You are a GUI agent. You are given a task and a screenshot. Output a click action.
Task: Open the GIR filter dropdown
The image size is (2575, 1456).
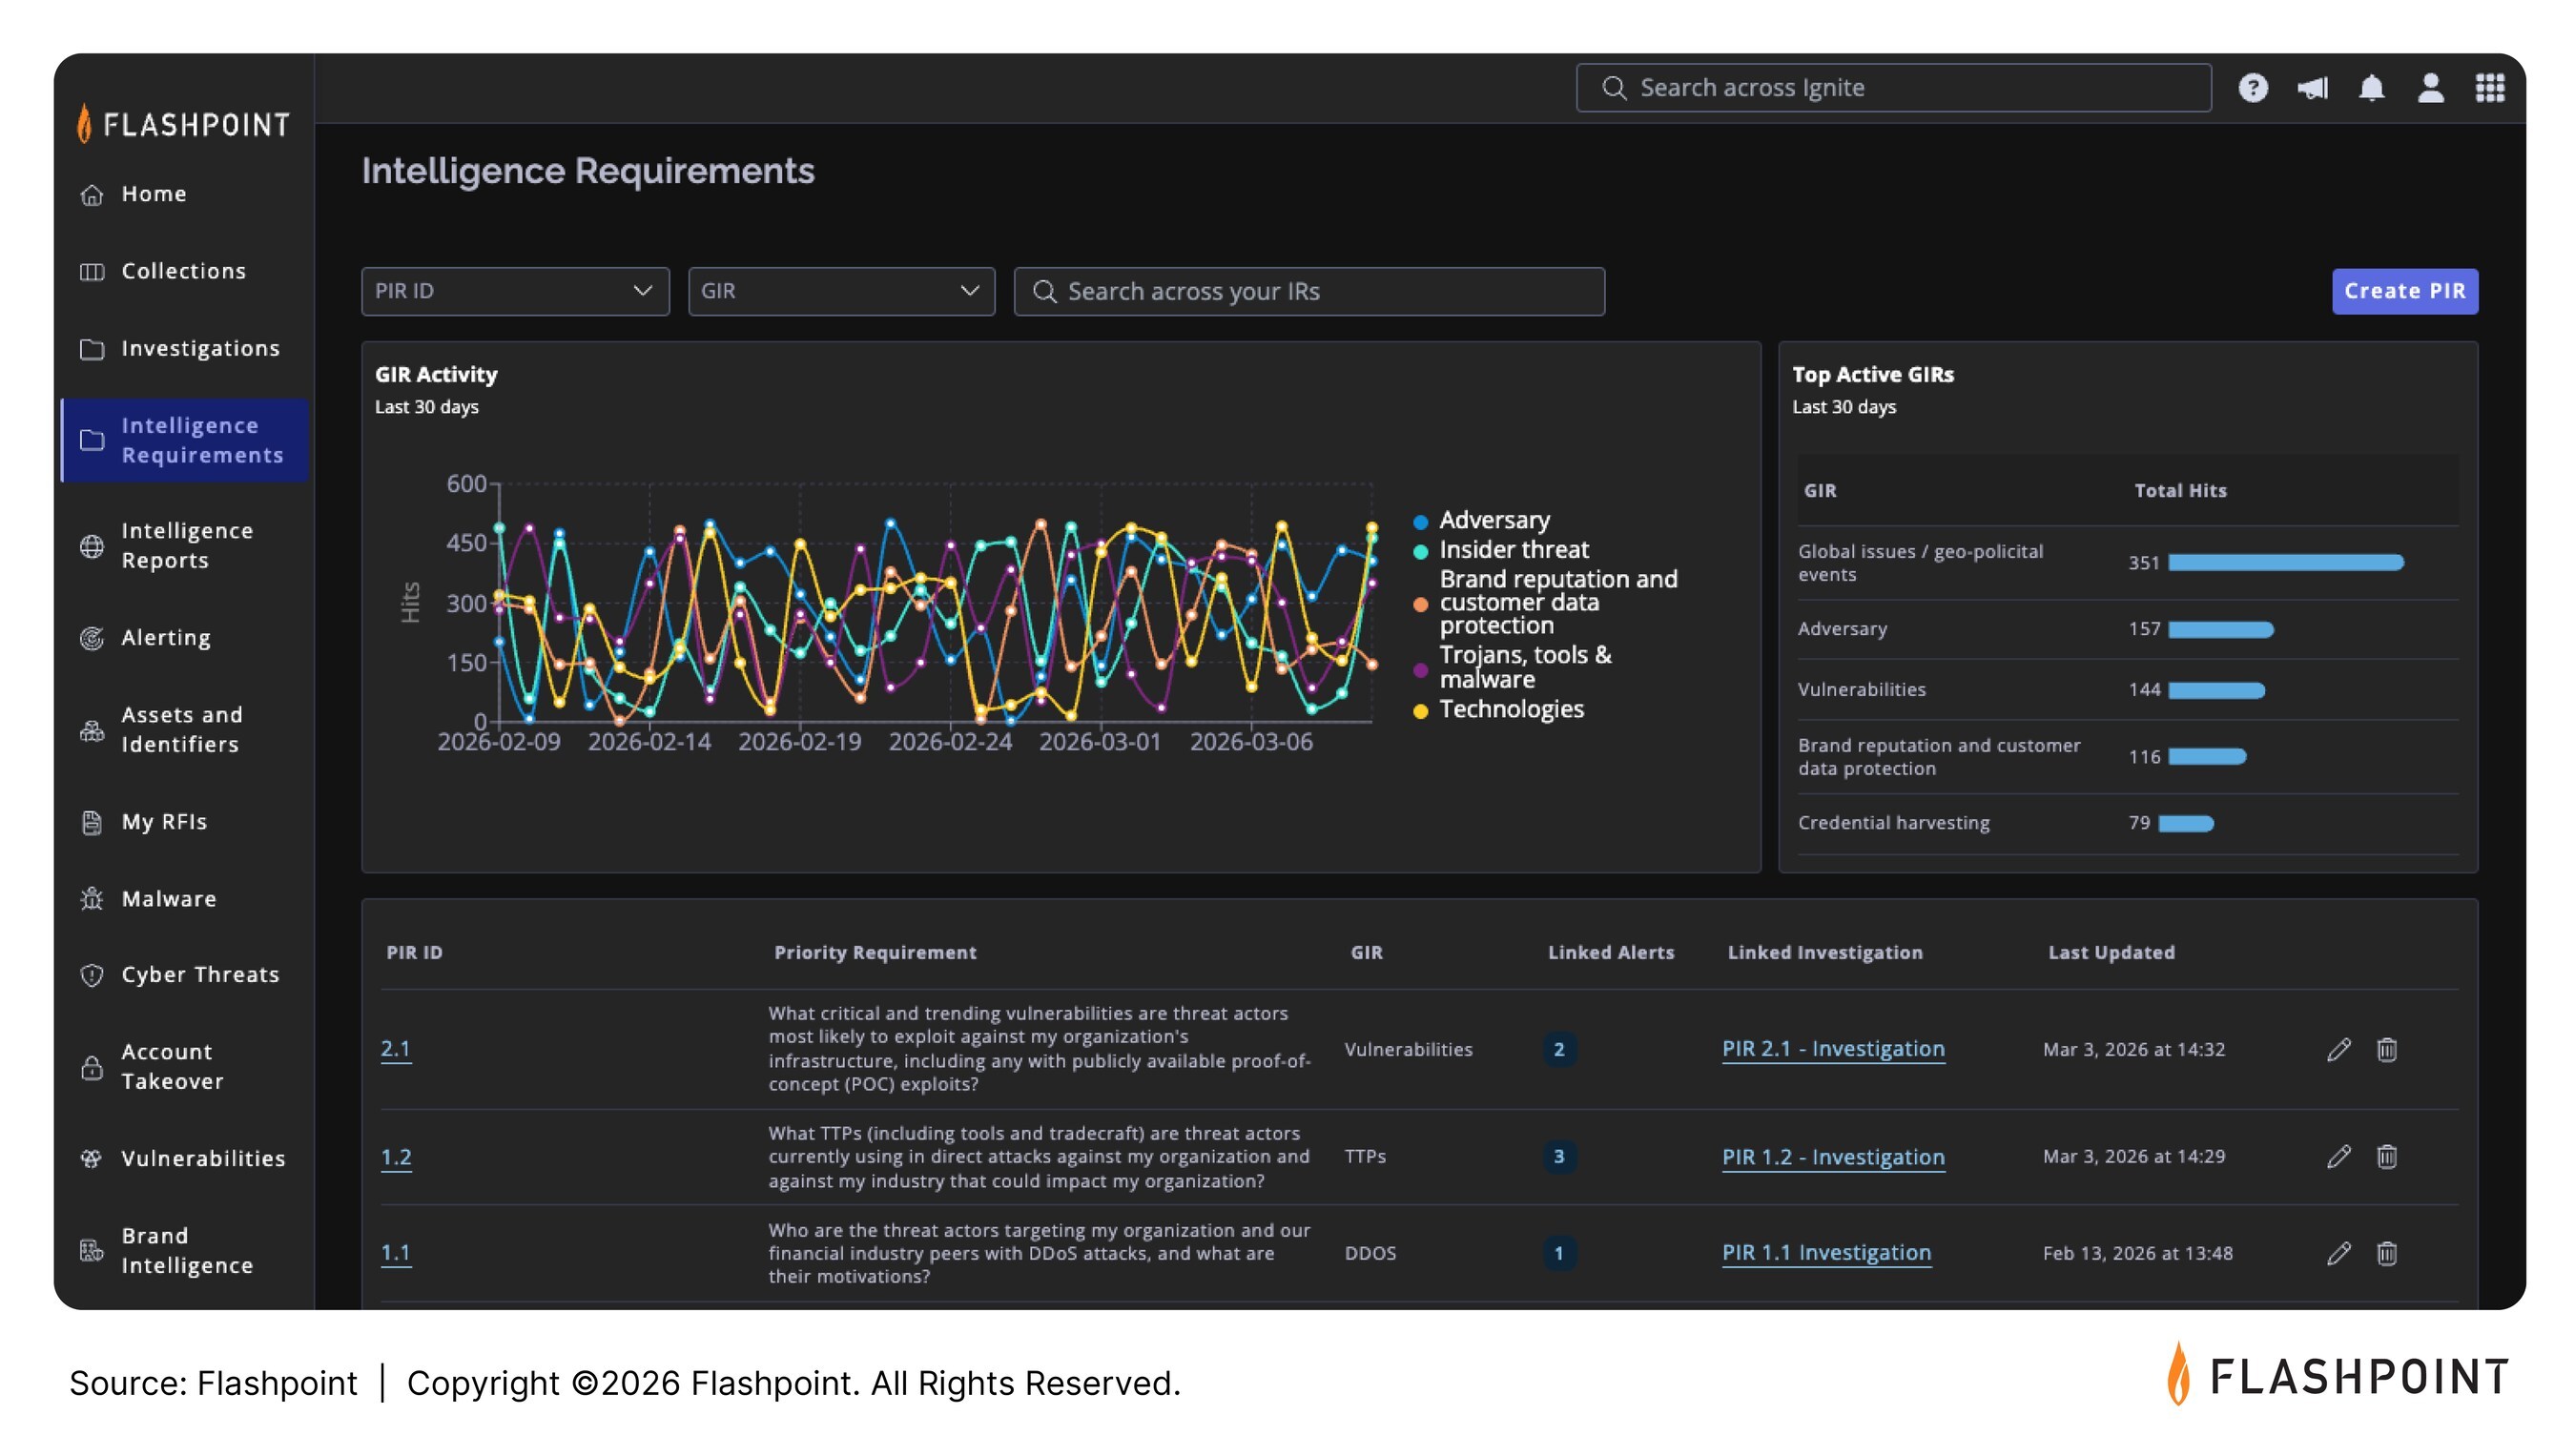pyautogui.click(x=840, y=291)
